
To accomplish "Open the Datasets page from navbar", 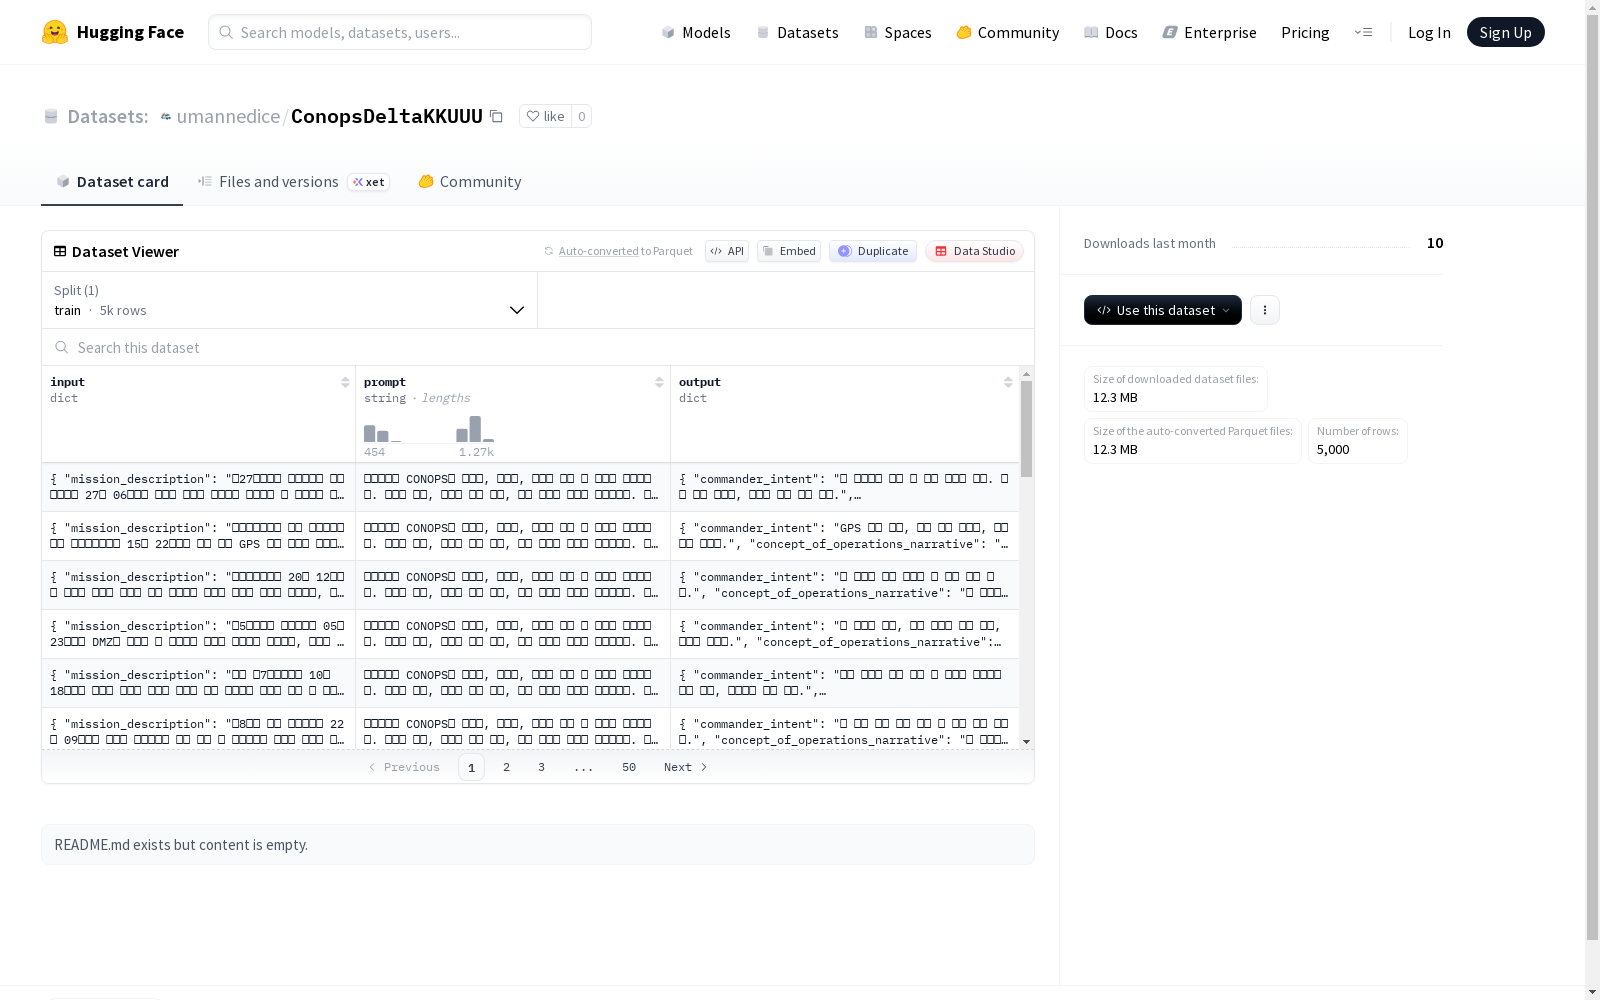I will (x=797, y=32).
